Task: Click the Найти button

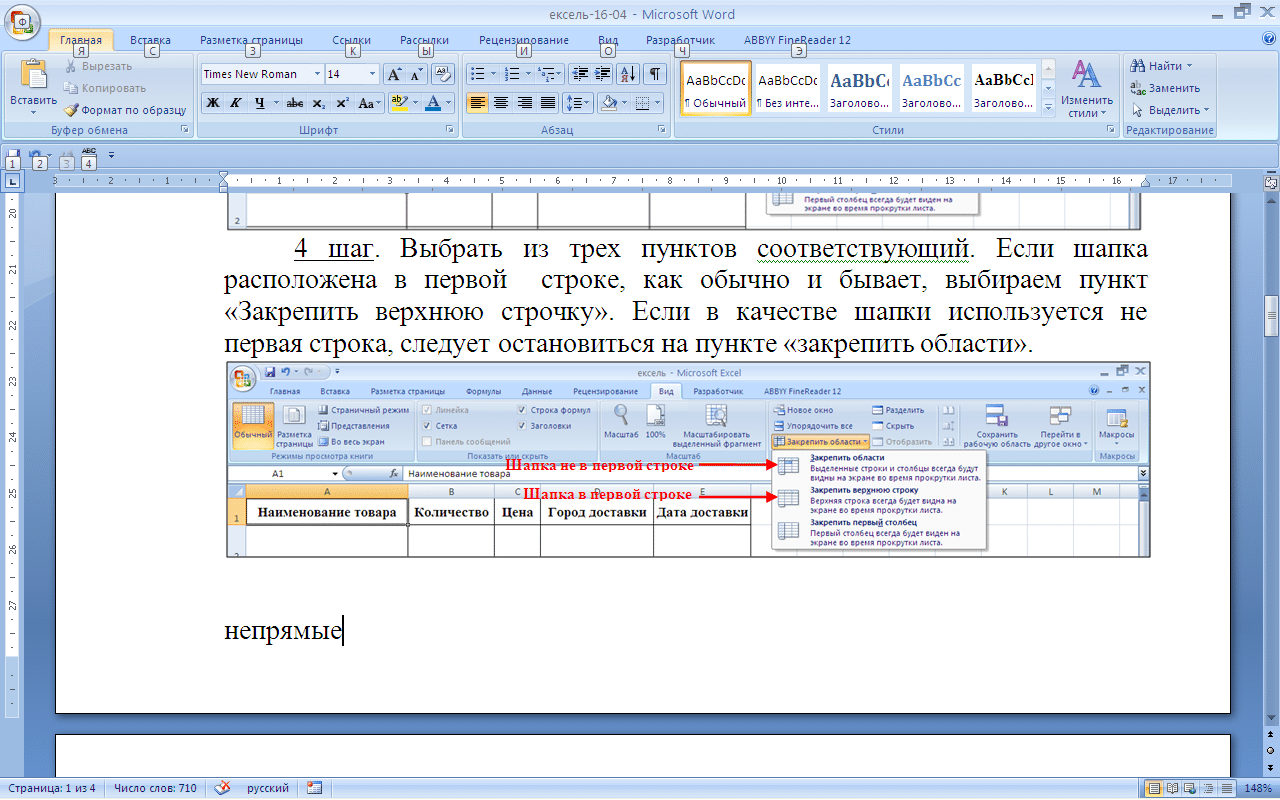Action: (1160, 66)
